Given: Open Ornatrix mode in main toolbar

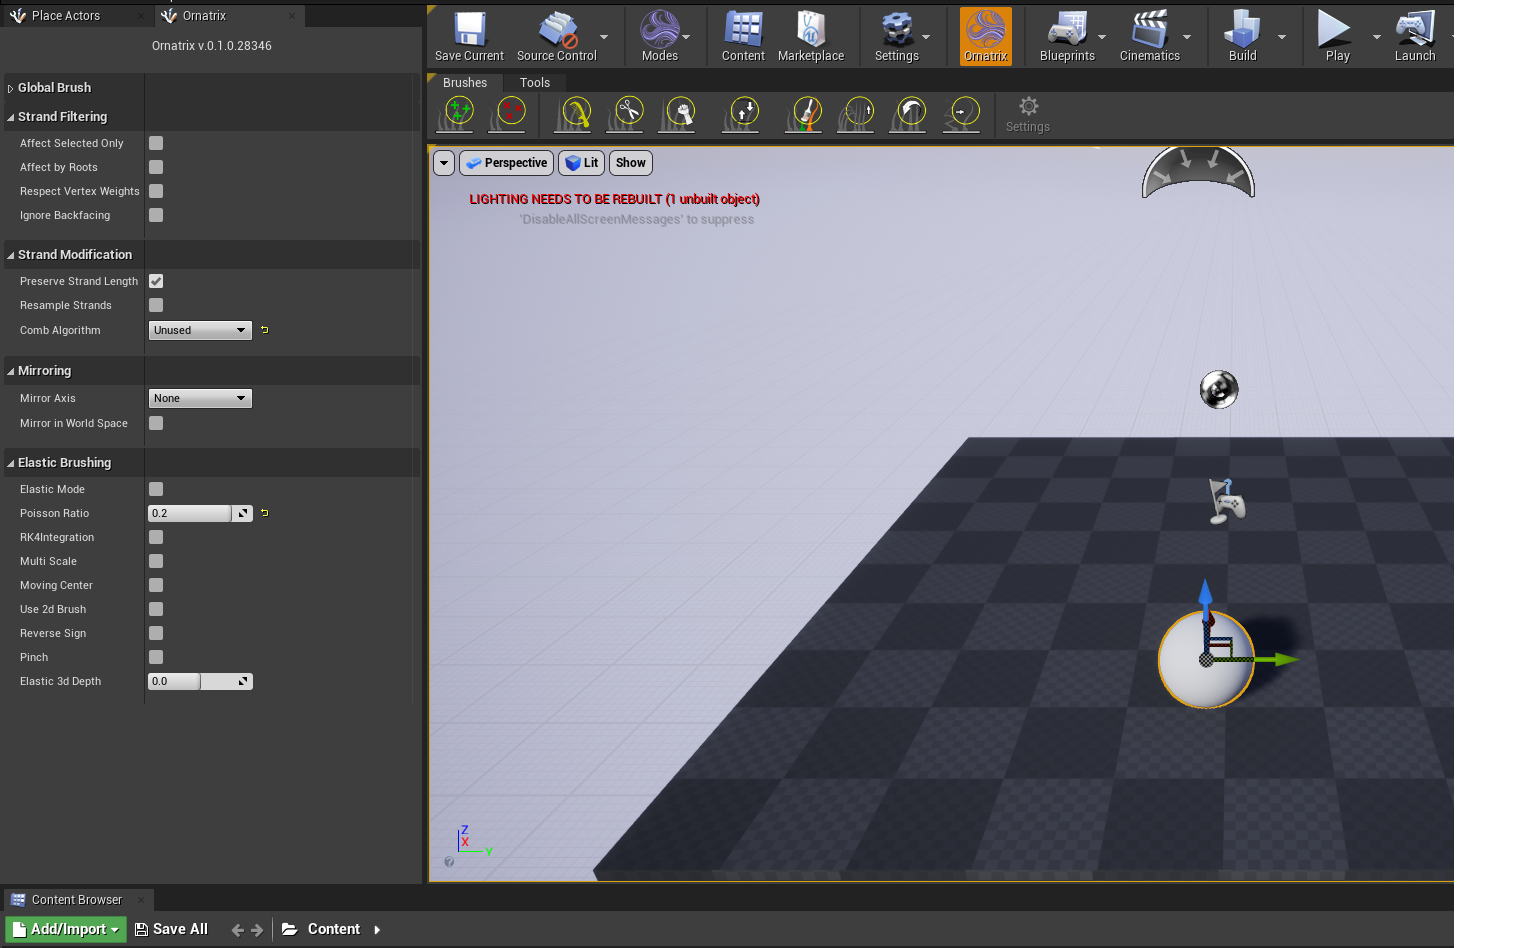Looking at the screenshot, I should coord(985,37).
